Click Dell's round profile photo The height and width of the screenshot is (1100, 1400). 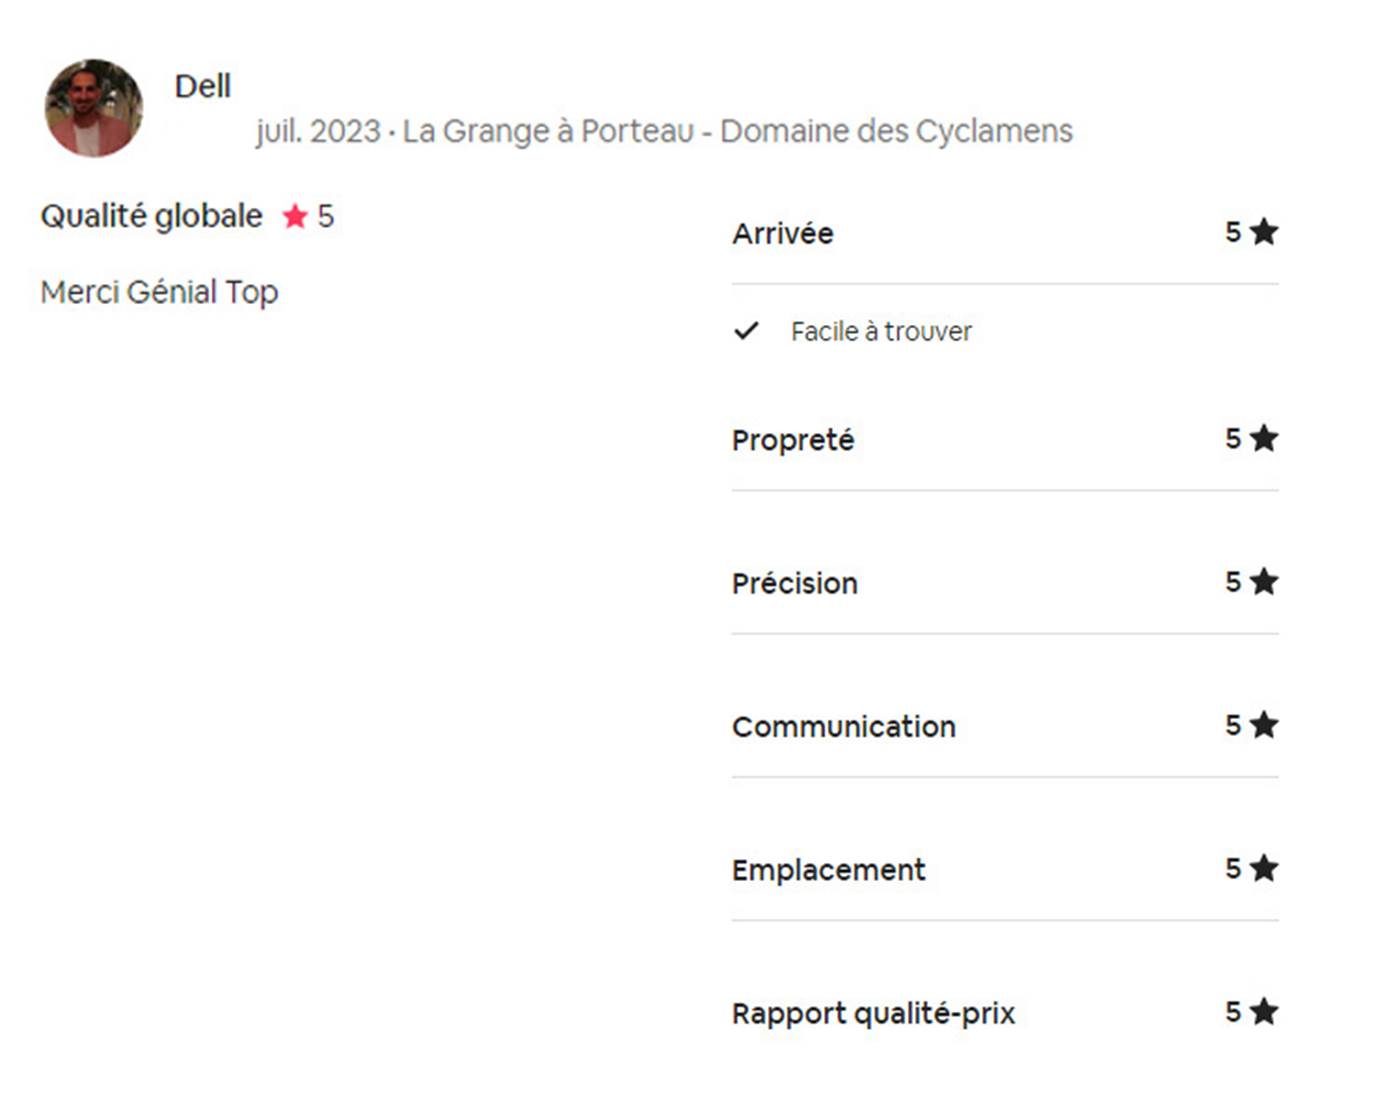(x=94, y=108)
